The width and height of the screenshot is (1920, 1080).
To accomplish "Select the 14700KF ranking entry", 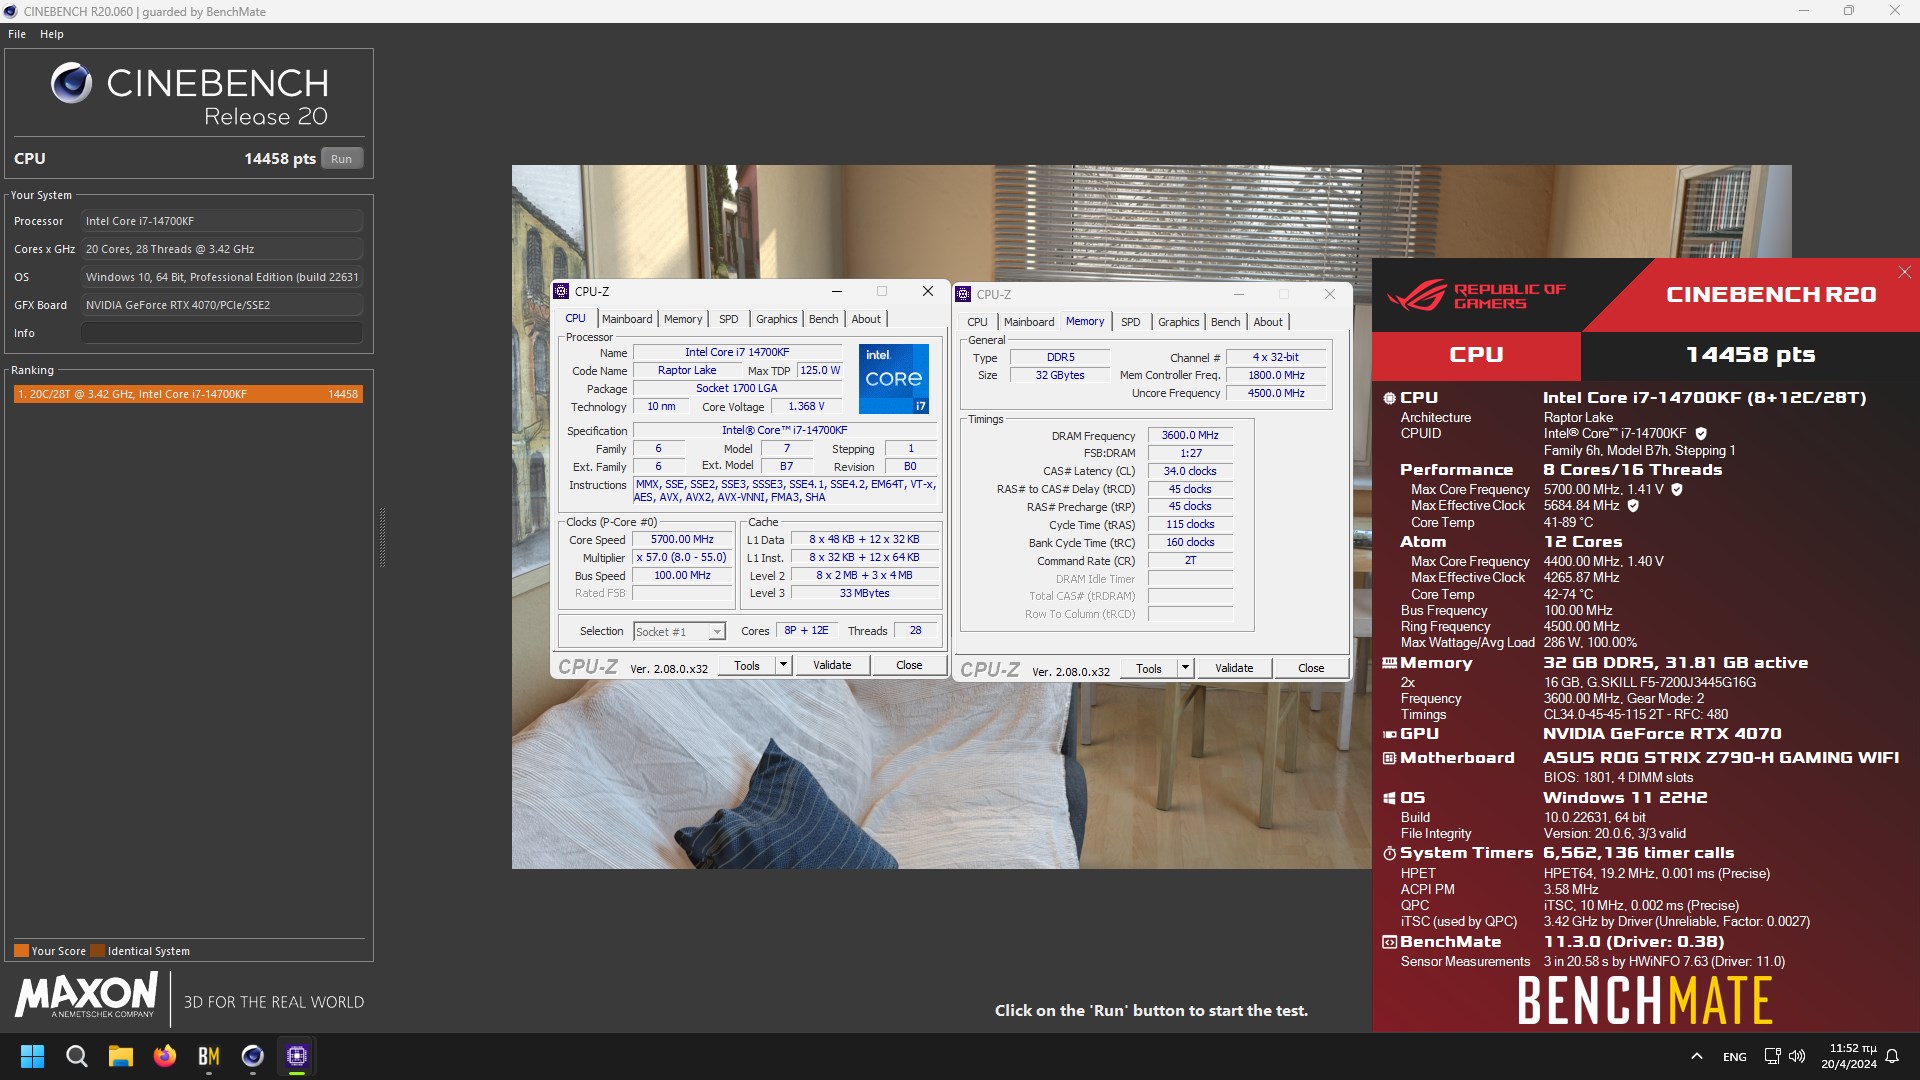I will pos(188,394).
